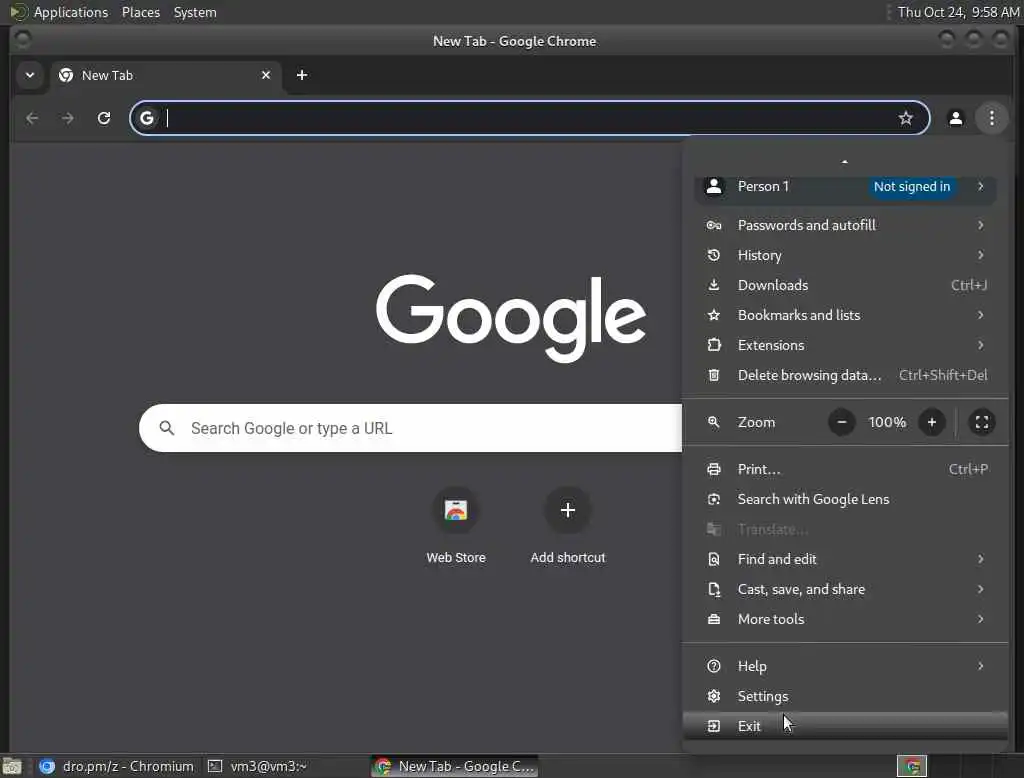Open the tab search dropdown arrow
This screenshot has width=1024, height=778.
coord(30,75)
